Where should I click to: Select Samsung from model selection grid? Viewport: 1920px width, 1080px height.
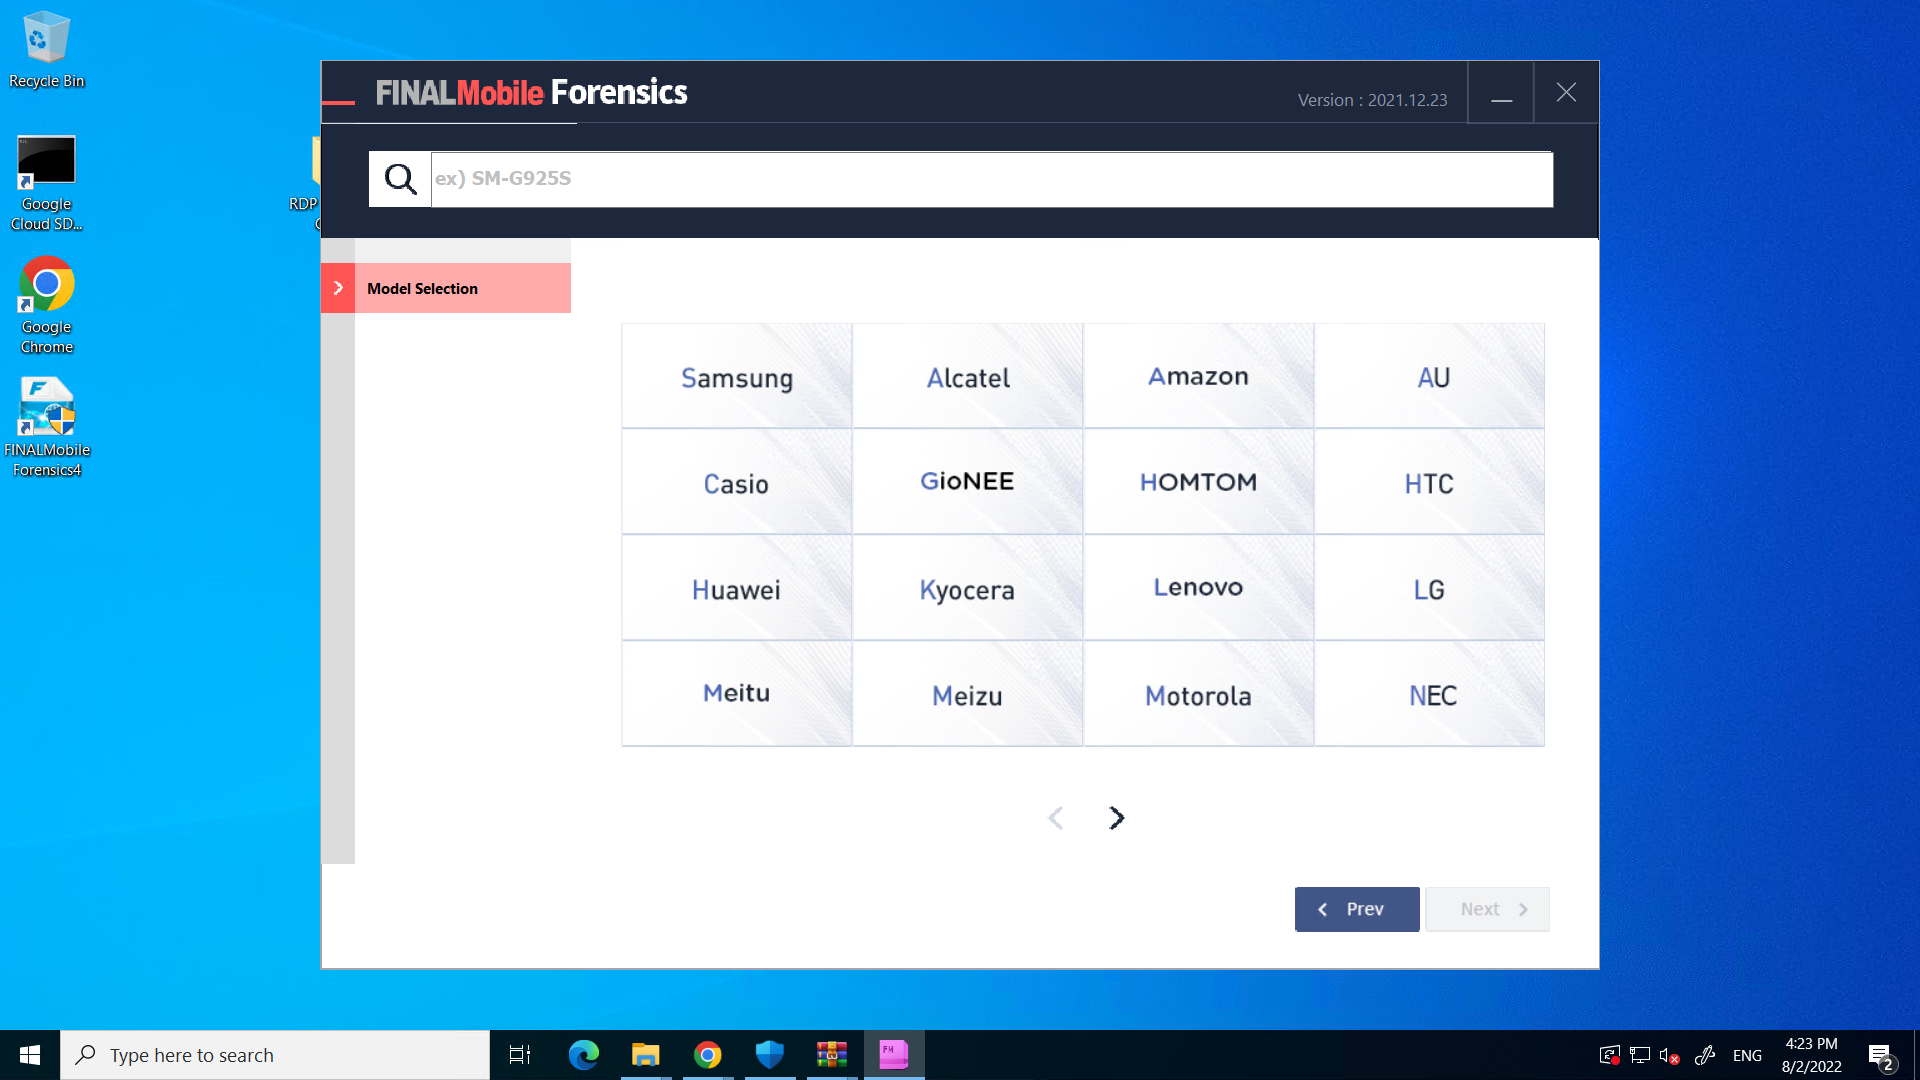[x=736, y=375]
